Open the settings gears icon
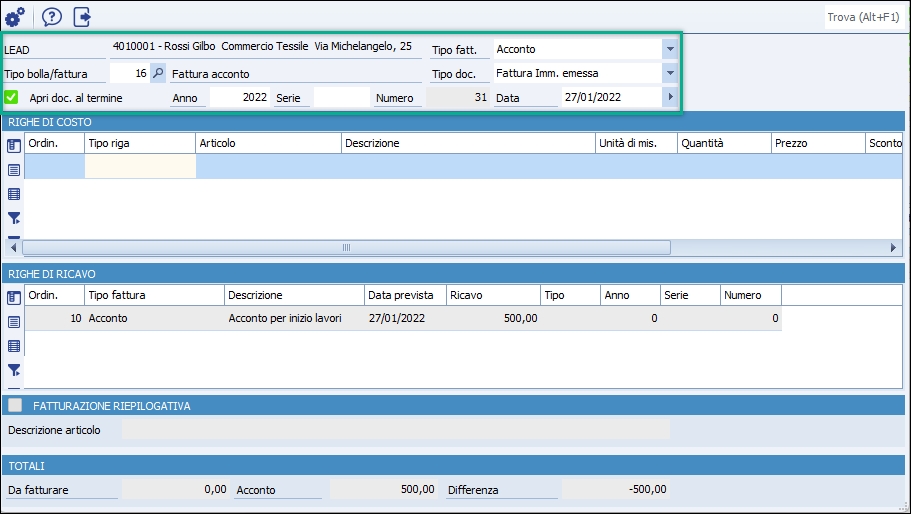 [x=15, y=17]
